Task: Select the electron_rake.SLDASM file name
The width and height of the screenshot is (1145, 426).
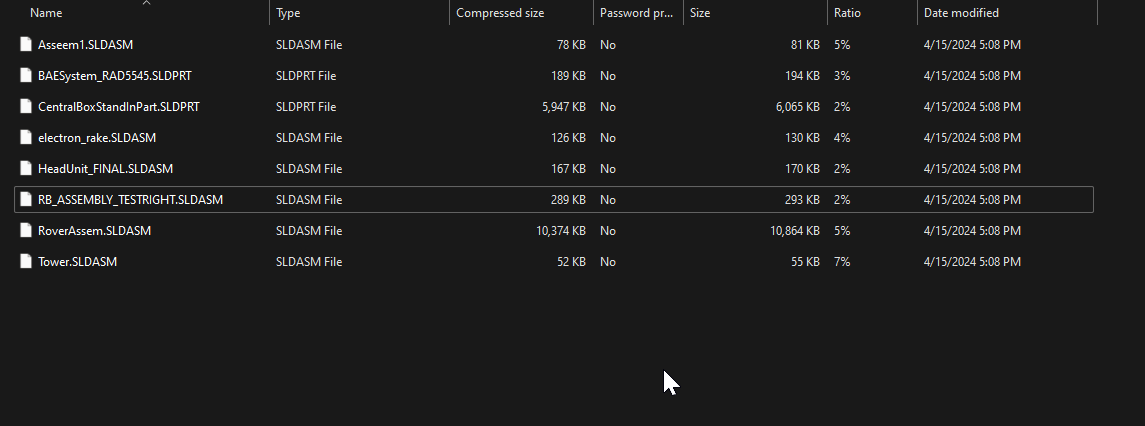Action: (97, 138)
